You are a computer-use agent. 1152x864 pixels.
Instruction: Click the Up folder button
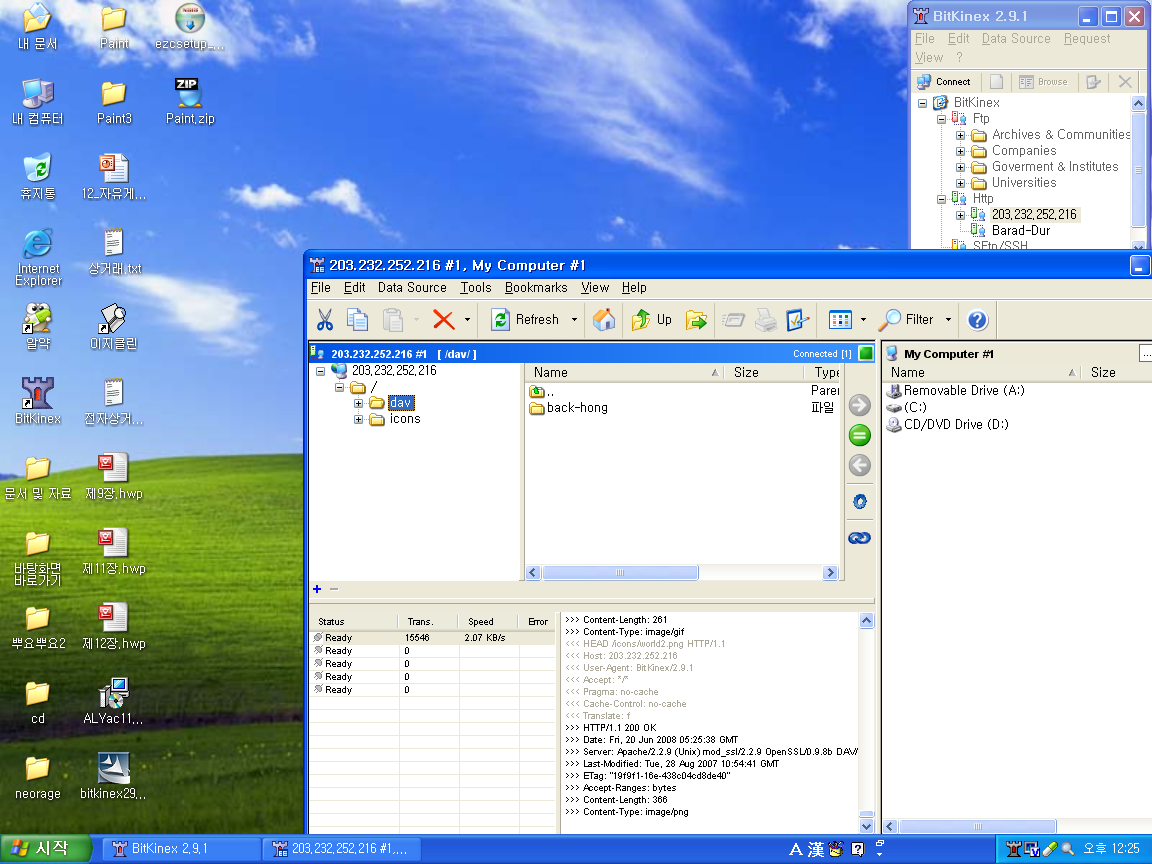click(x=652, y=320)
